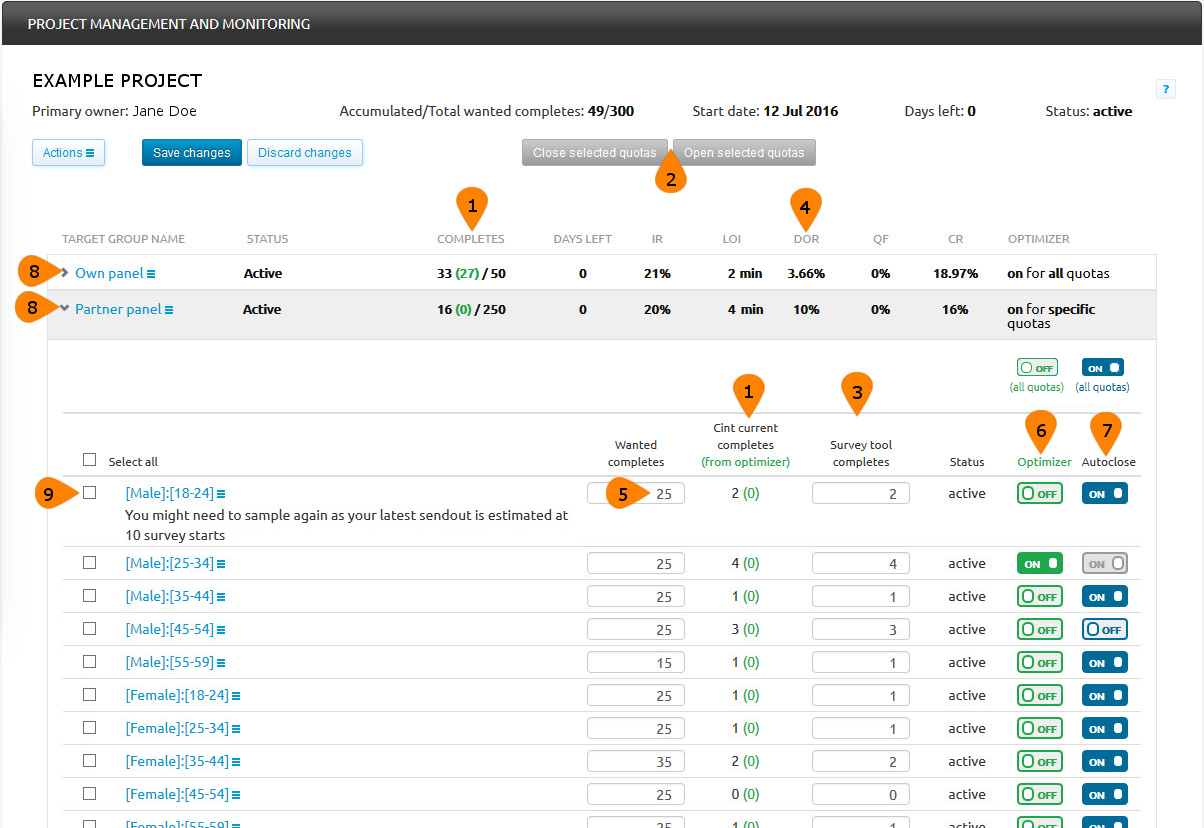Disable the Optimizer toggle for [Male]:[25-34]
The height and width of the screenshot is (828, 1204).
point(1039,563)
